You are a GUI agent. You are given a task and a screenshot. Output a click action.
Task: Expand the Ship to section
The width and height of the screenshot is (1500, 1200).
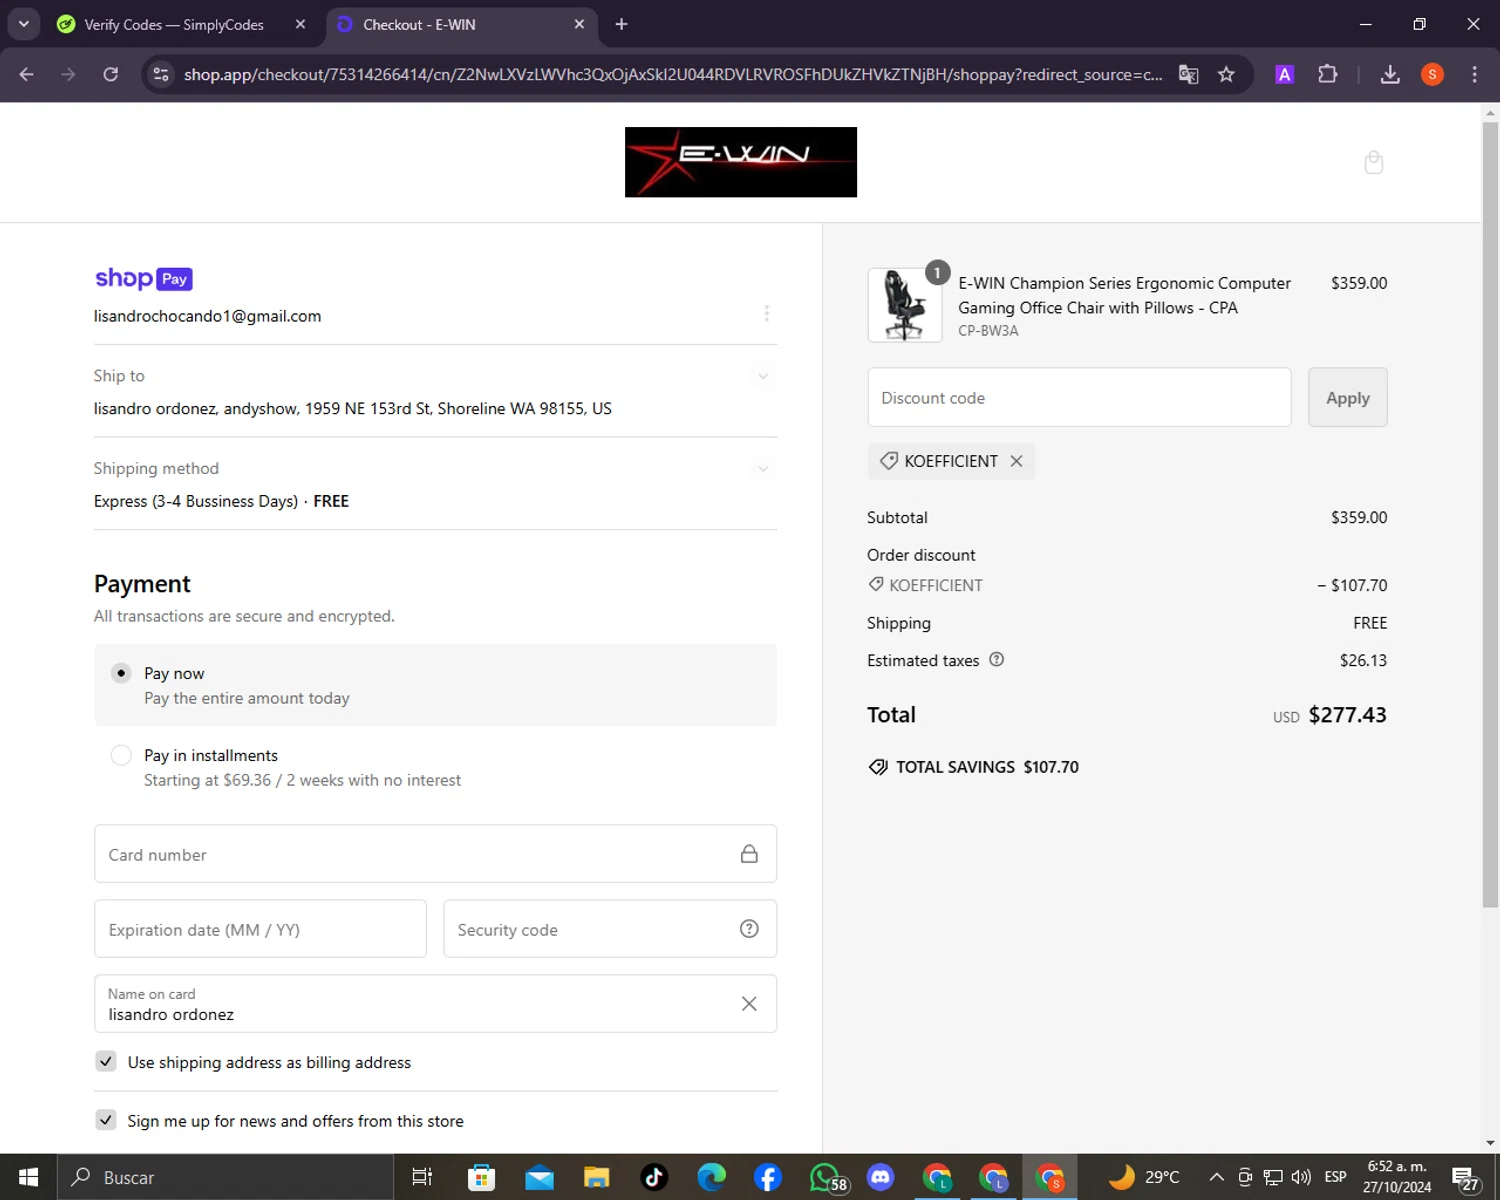tap(763, 376)
